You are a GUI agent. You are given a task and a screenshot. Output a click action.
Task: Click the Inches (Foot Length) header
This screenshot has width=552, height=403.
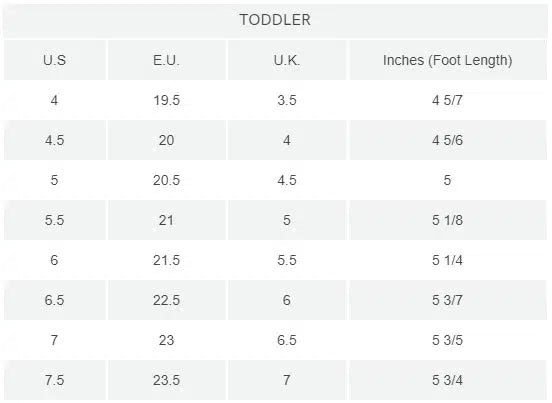pos(447,60)
